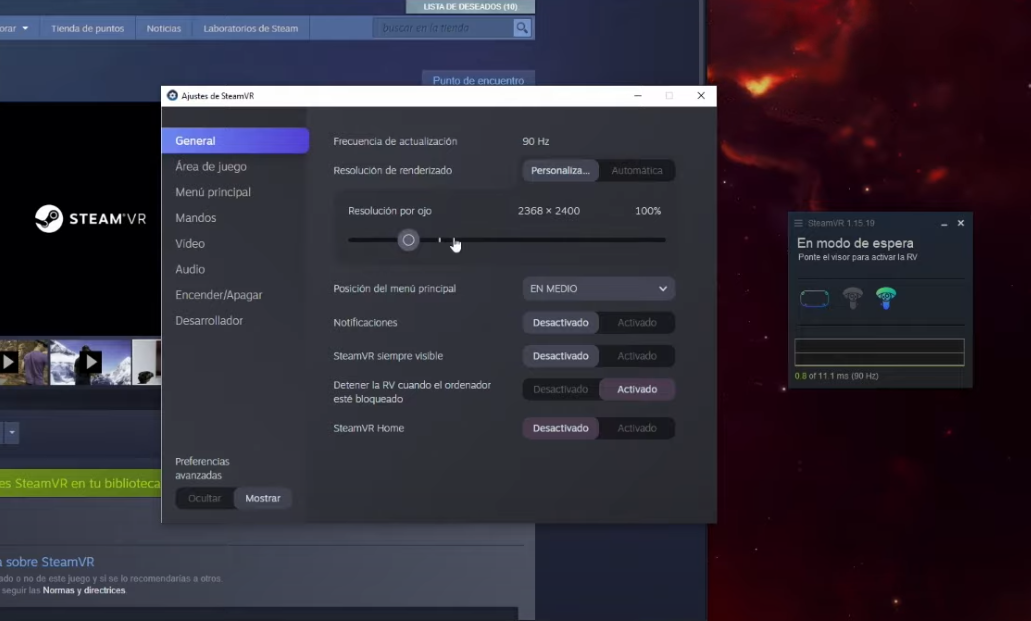Click the third thumbnail in Steam media strip
The width and height of the screenshot is (1031, 621).
[x=146, y=362]
